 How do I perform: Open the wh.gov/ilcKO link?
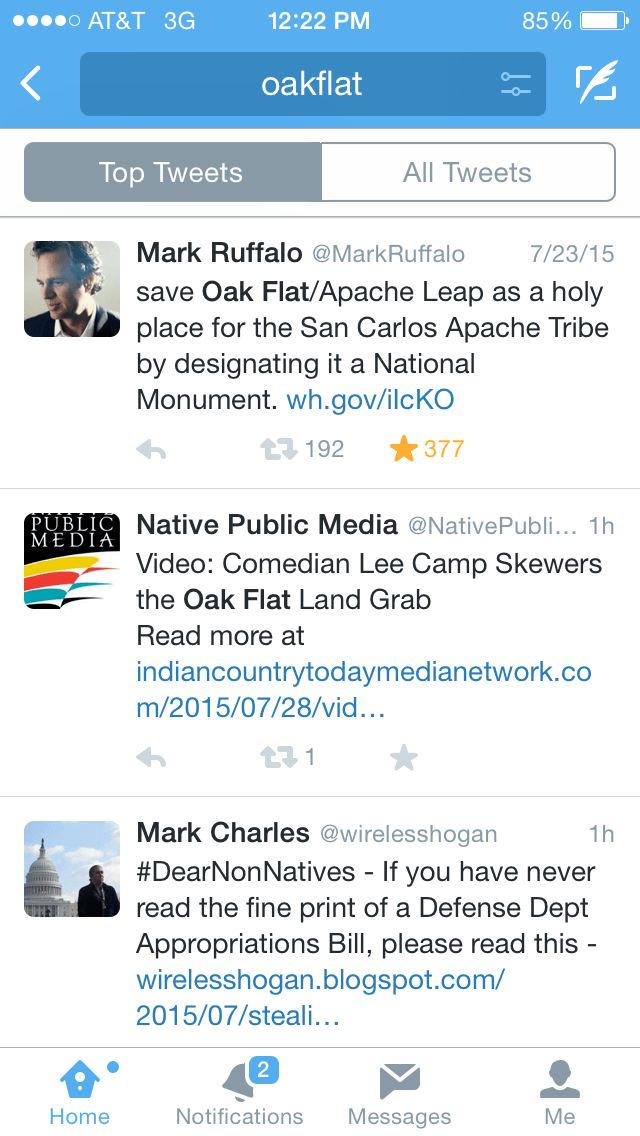370,401
